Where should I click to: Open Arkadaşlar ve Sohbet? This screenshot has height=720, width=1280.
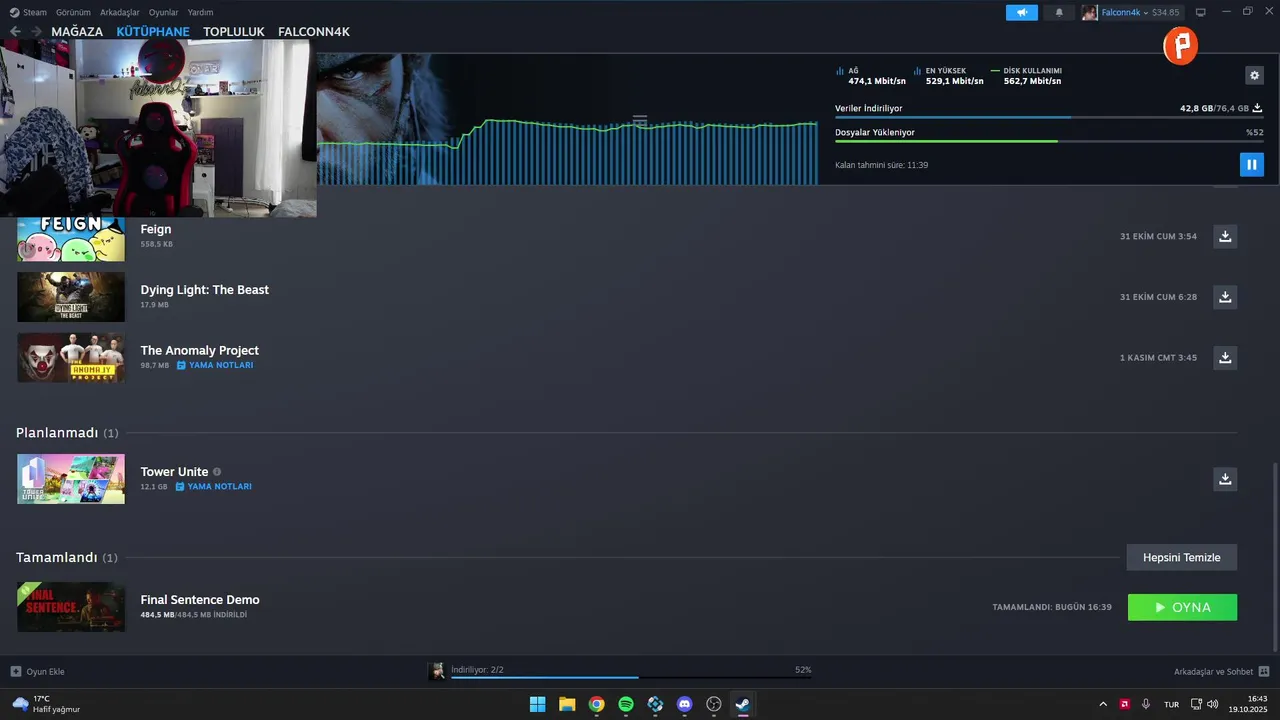click(x=1221, y=671)
